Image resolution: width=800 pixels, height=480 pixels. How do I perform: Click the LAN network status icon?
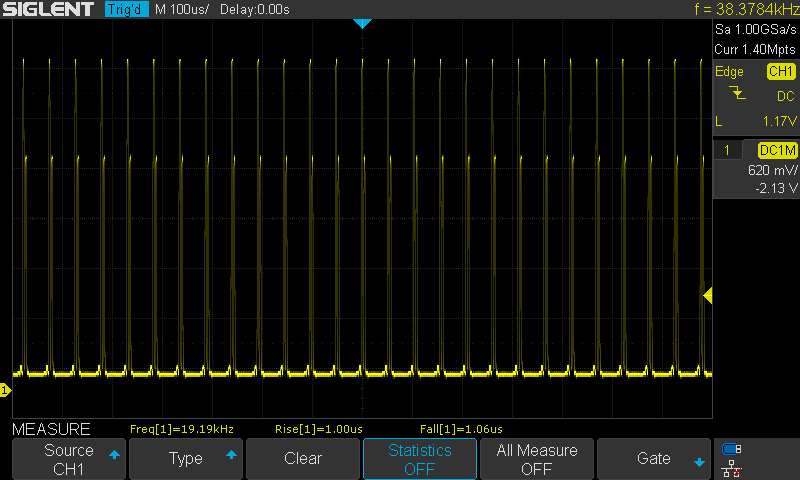(732, 468)
